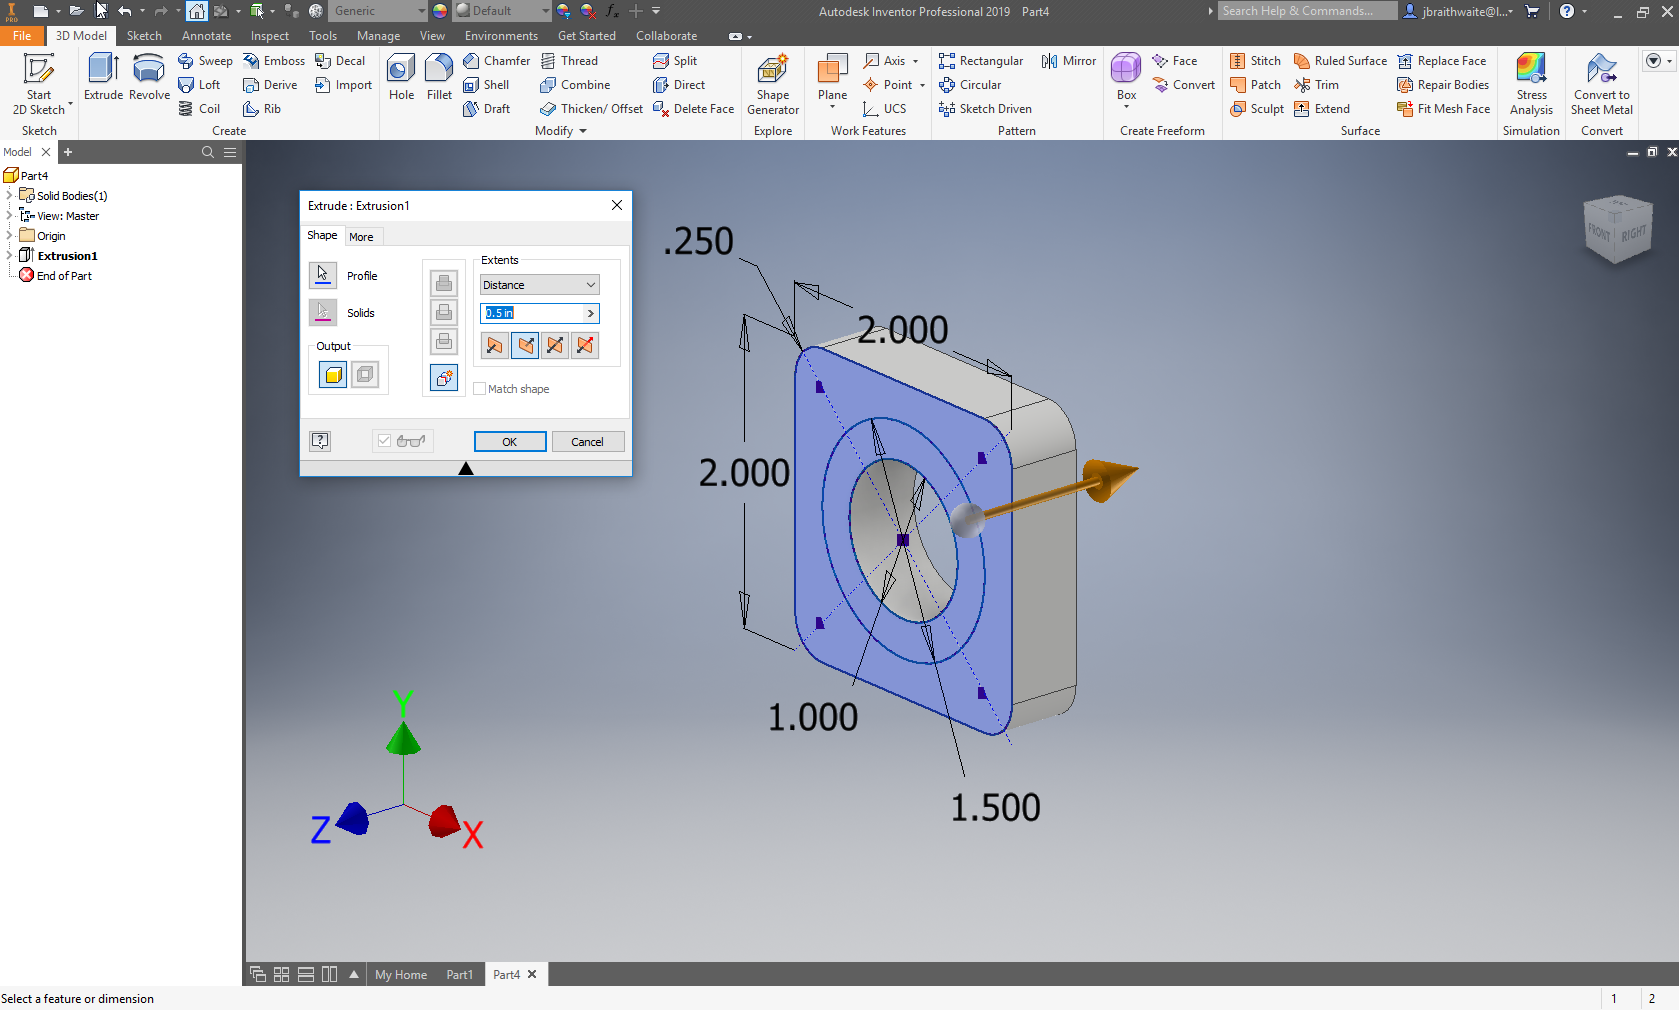Image resolution: width=1679 pixels, height=1010 pixels.
Task: Click the appearance color wheel icon
Action: click(x=440, y=11)
